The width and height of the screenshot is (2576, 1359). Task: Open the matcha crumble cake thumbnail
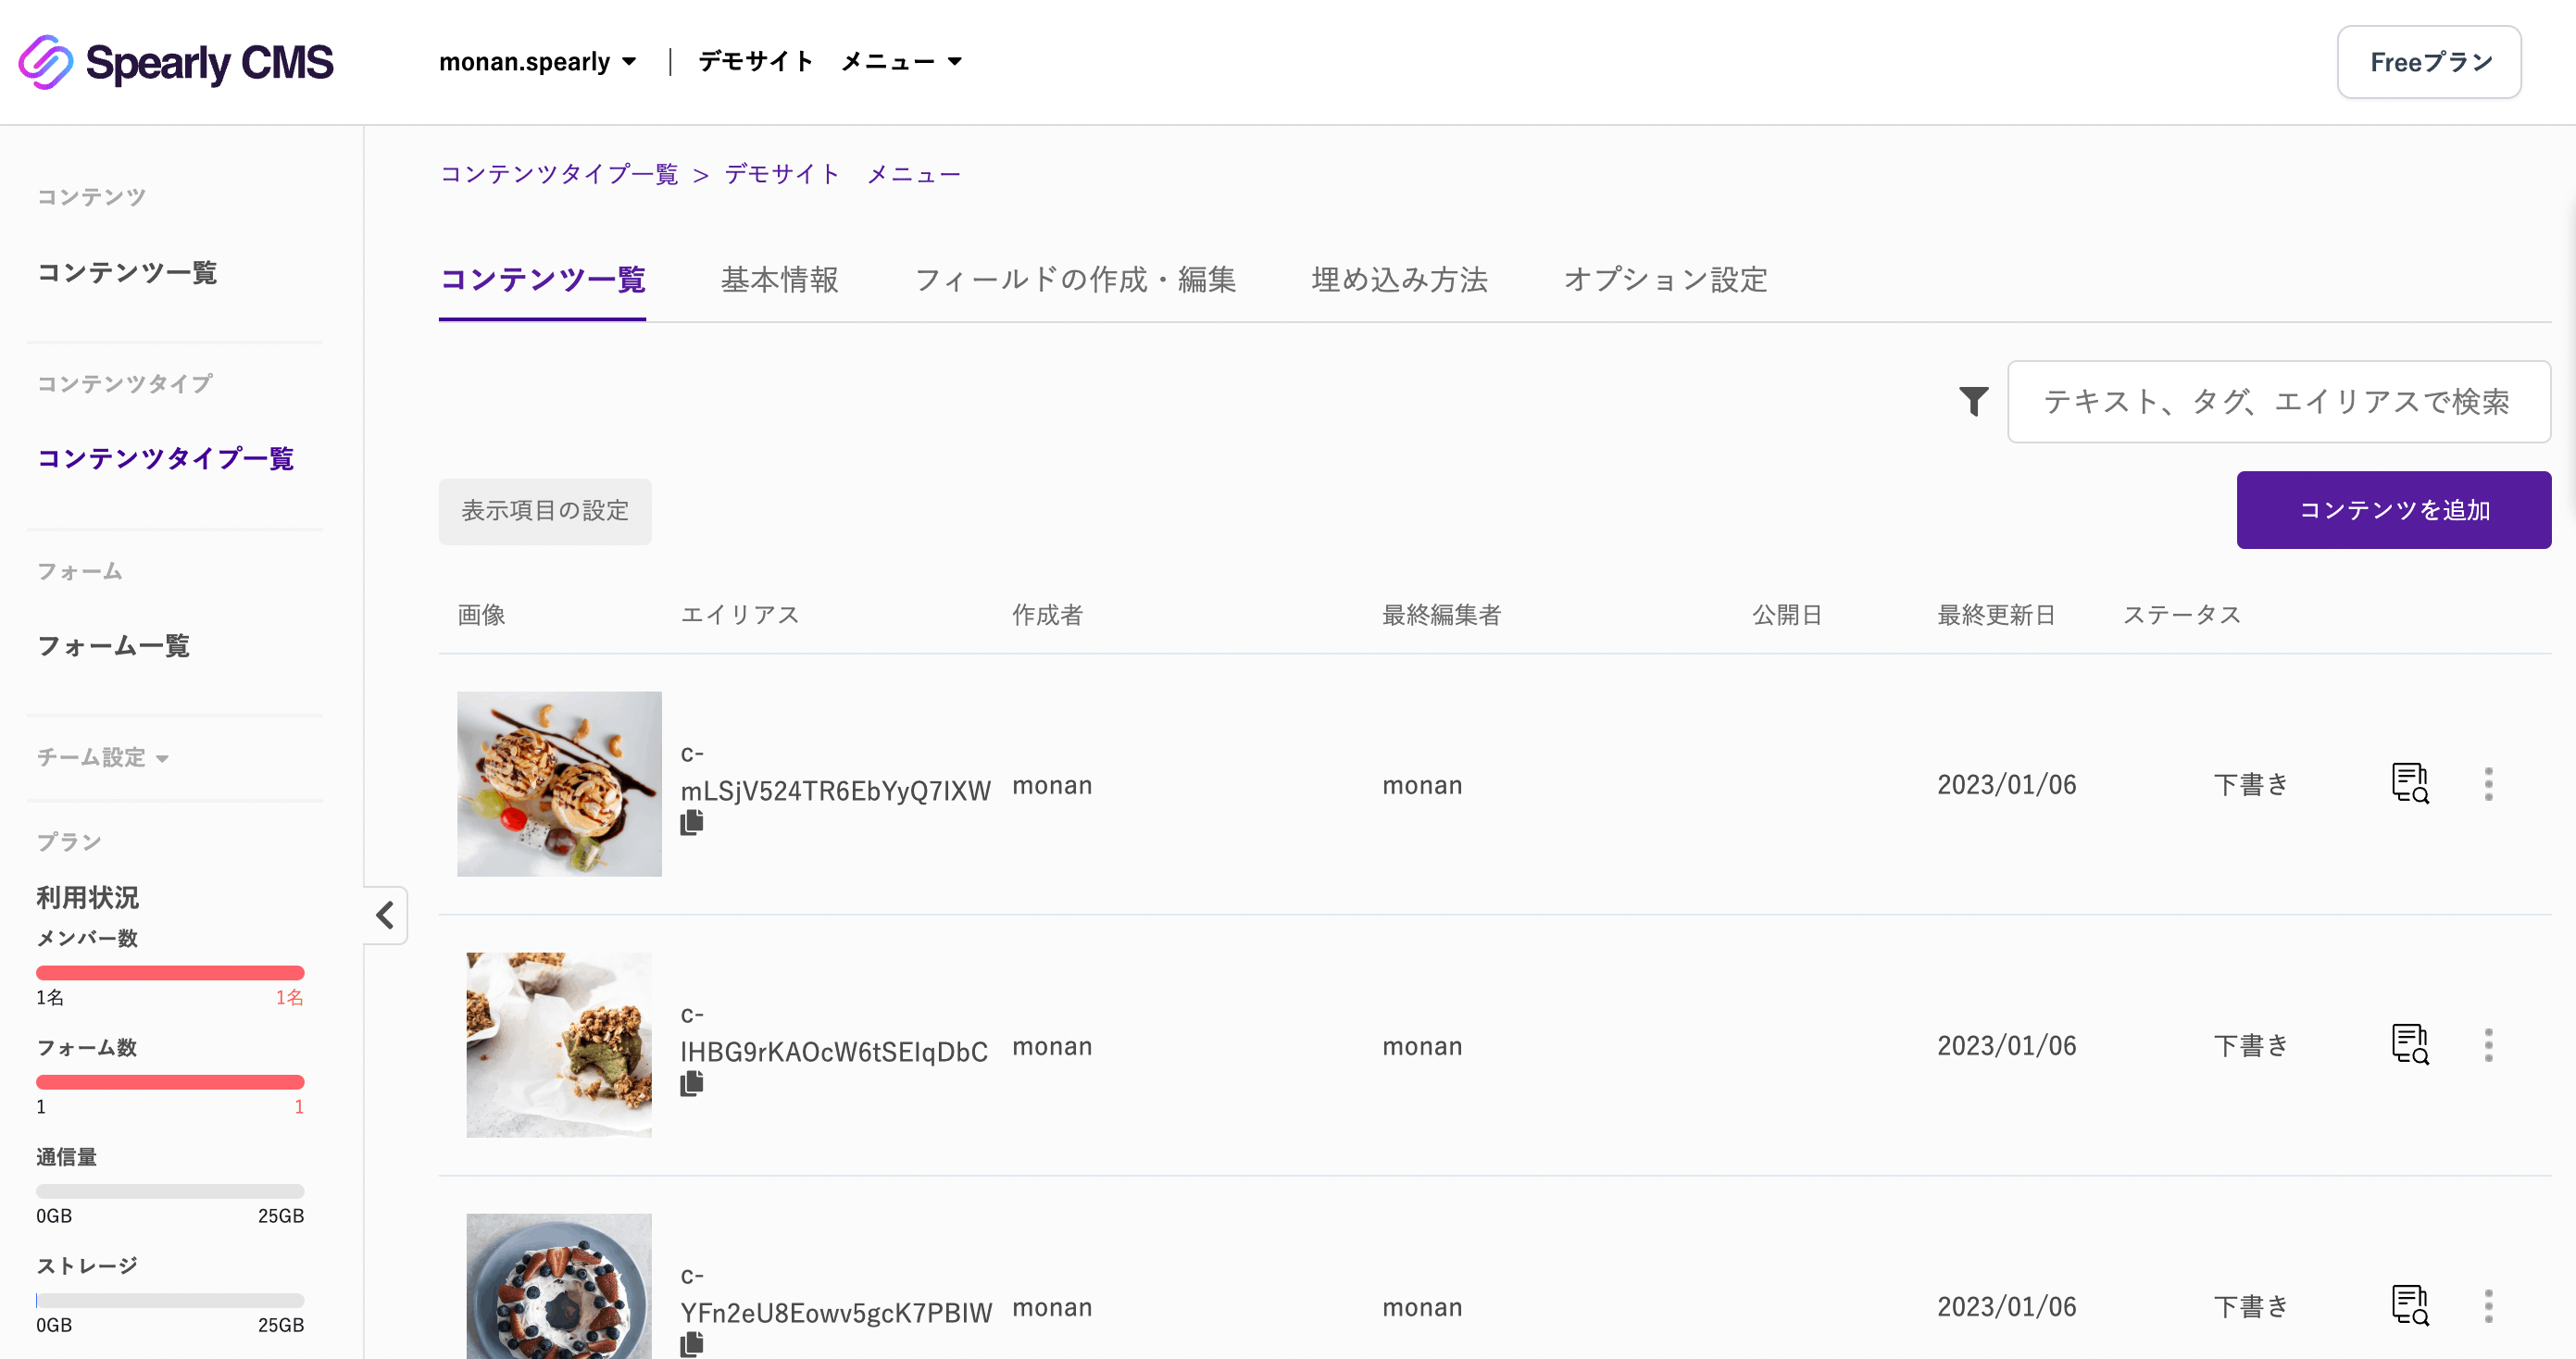click(x=559, y=1045)
